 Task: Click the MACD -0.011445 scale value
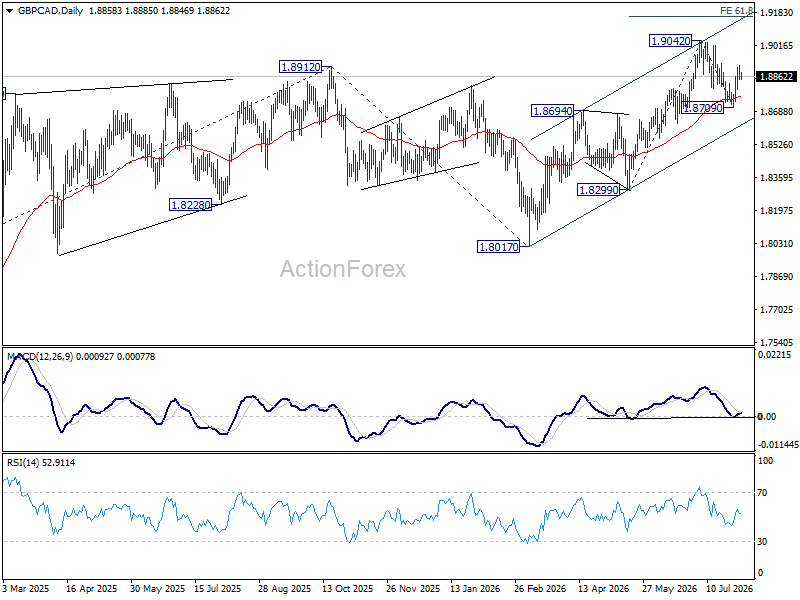point(778,445)
